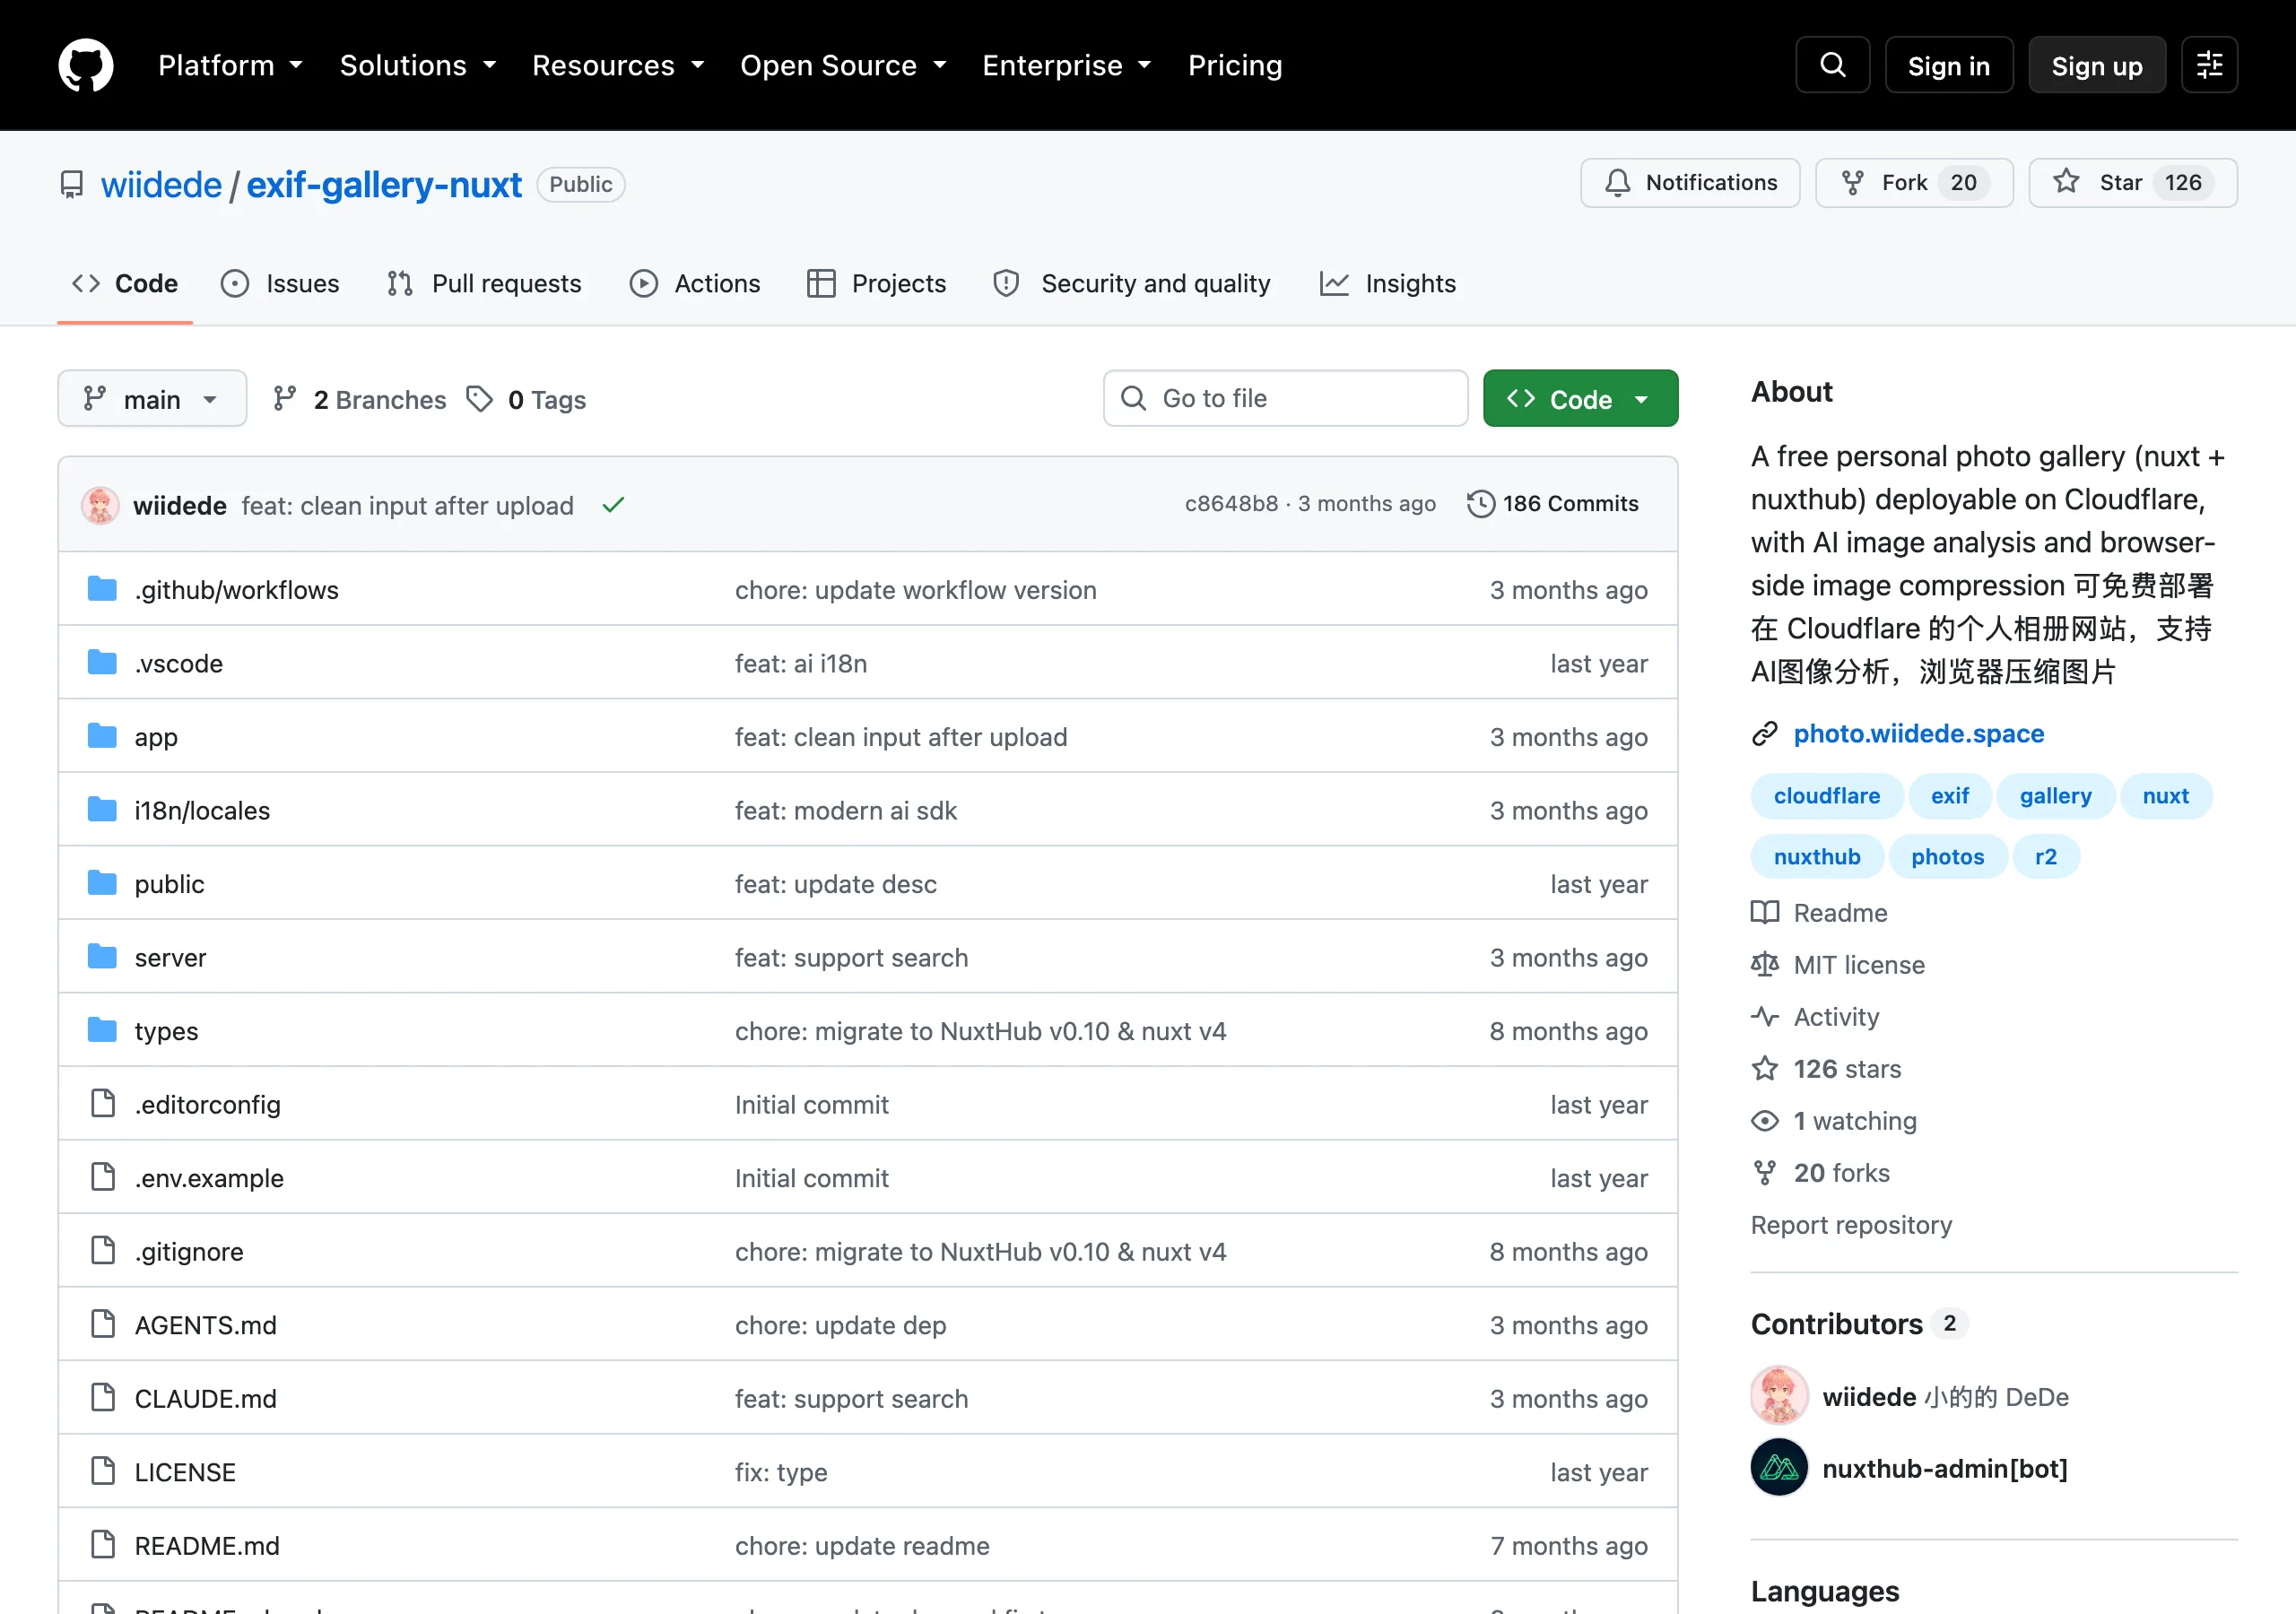Expand the Solutions menu
This screenshot has height=1614, width=2296.
tap(418, 65)
